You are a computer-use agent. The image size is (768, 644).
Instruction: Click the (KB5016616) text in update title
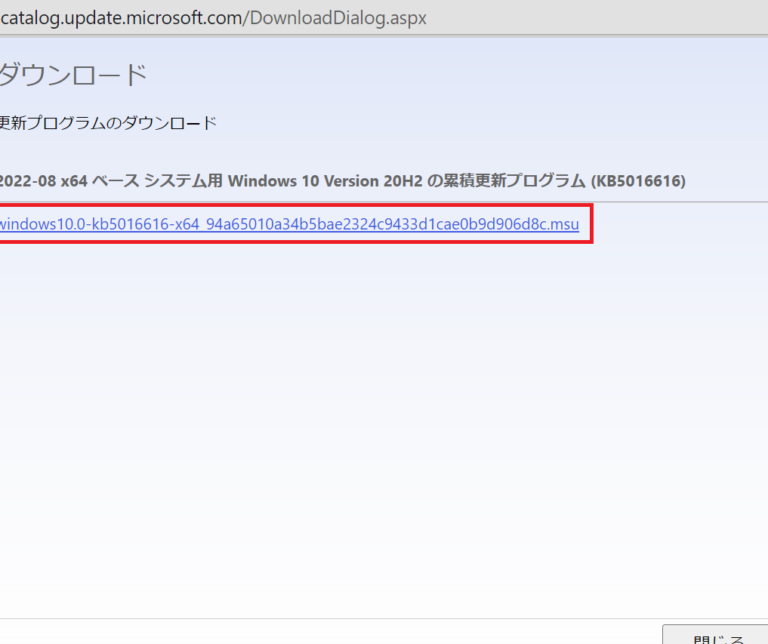pos(638,180)
